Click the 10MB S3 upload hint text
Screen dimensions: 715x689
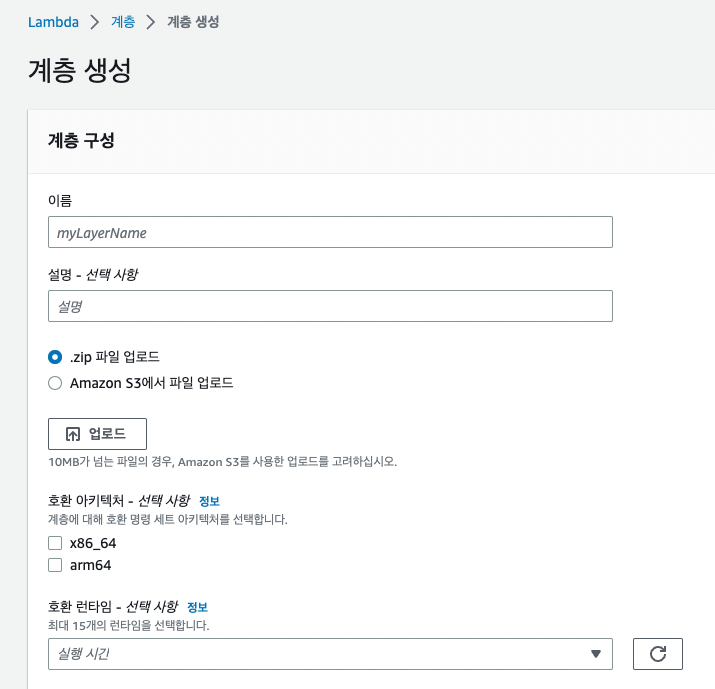pyautogui.click(x=223, y=462)
